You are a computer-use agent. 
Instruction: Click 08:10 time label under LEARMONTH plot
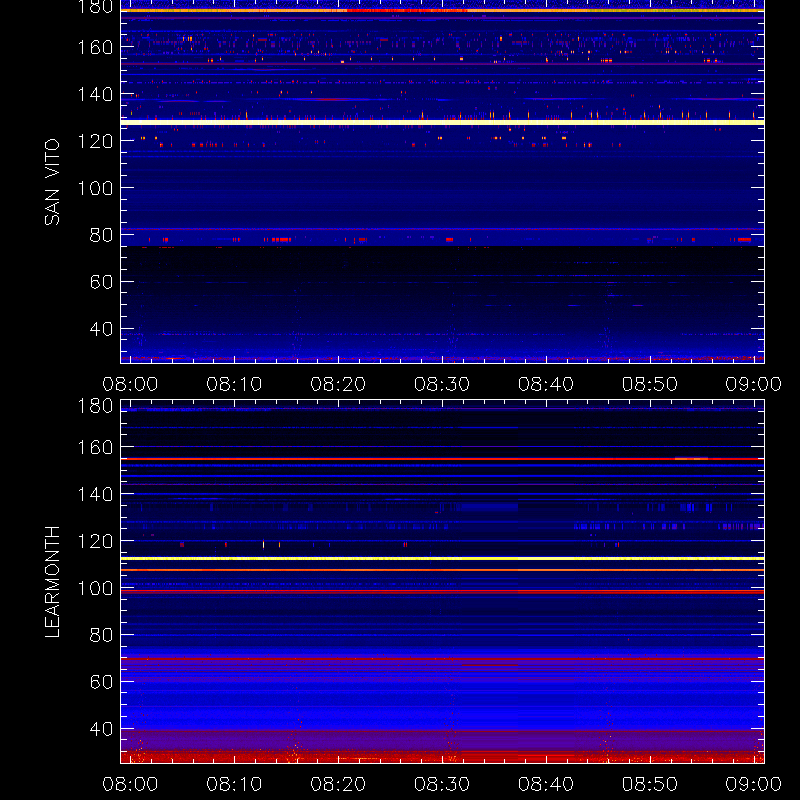point(234,784)
